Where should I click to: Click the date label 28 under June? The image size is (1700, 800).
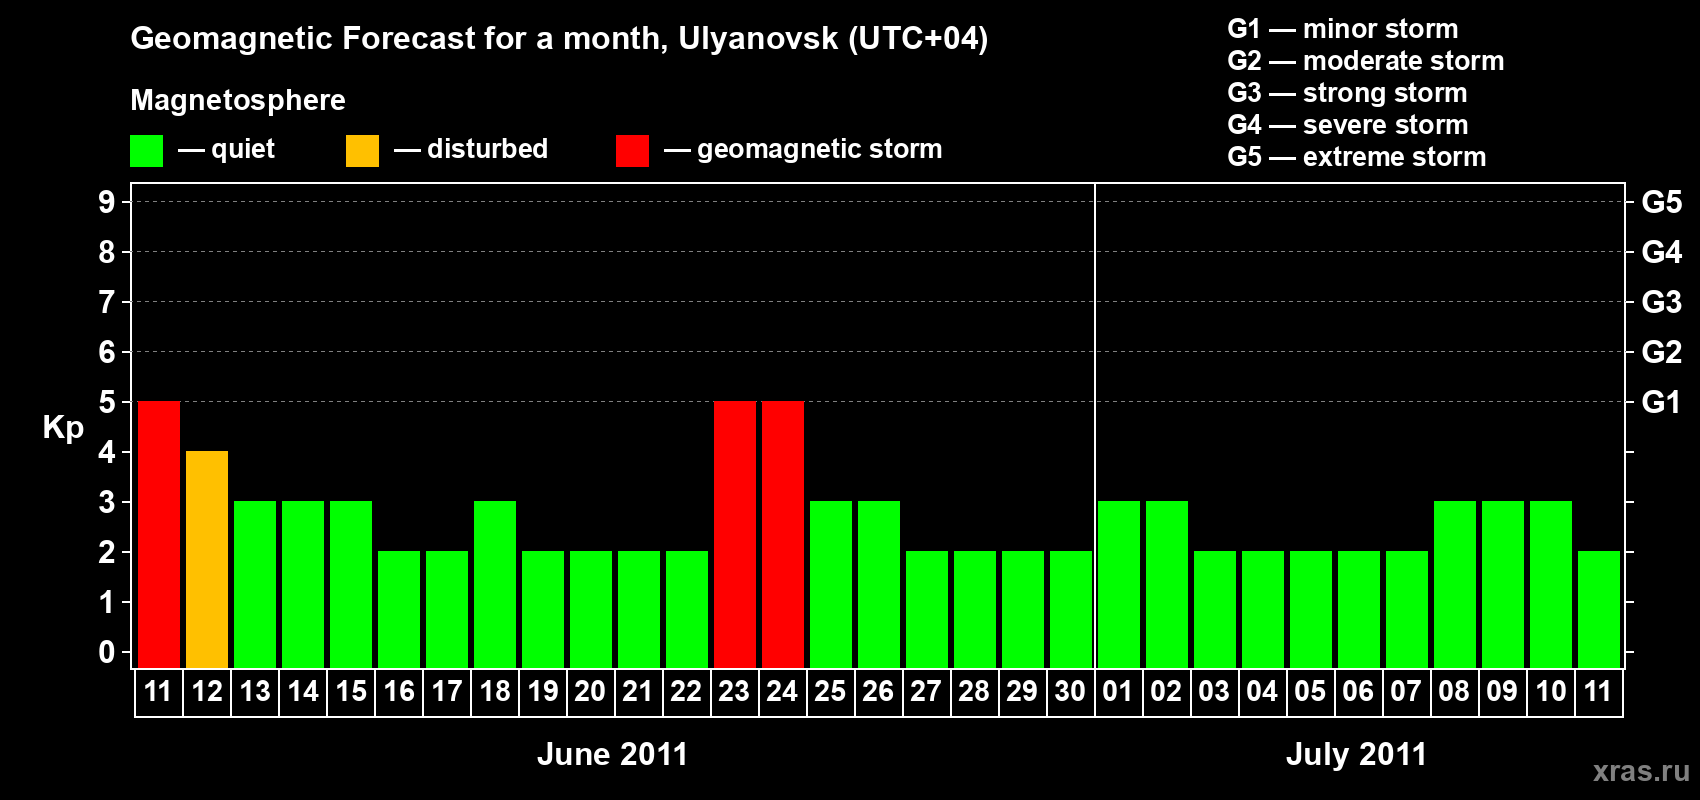click(974, 692)
